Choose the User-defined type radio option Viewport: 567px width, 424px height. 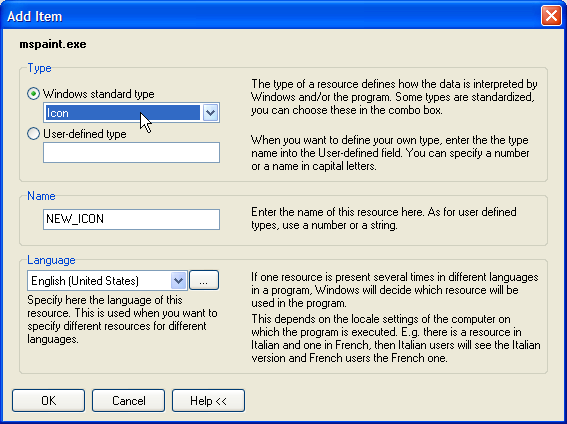coord(33,134)
